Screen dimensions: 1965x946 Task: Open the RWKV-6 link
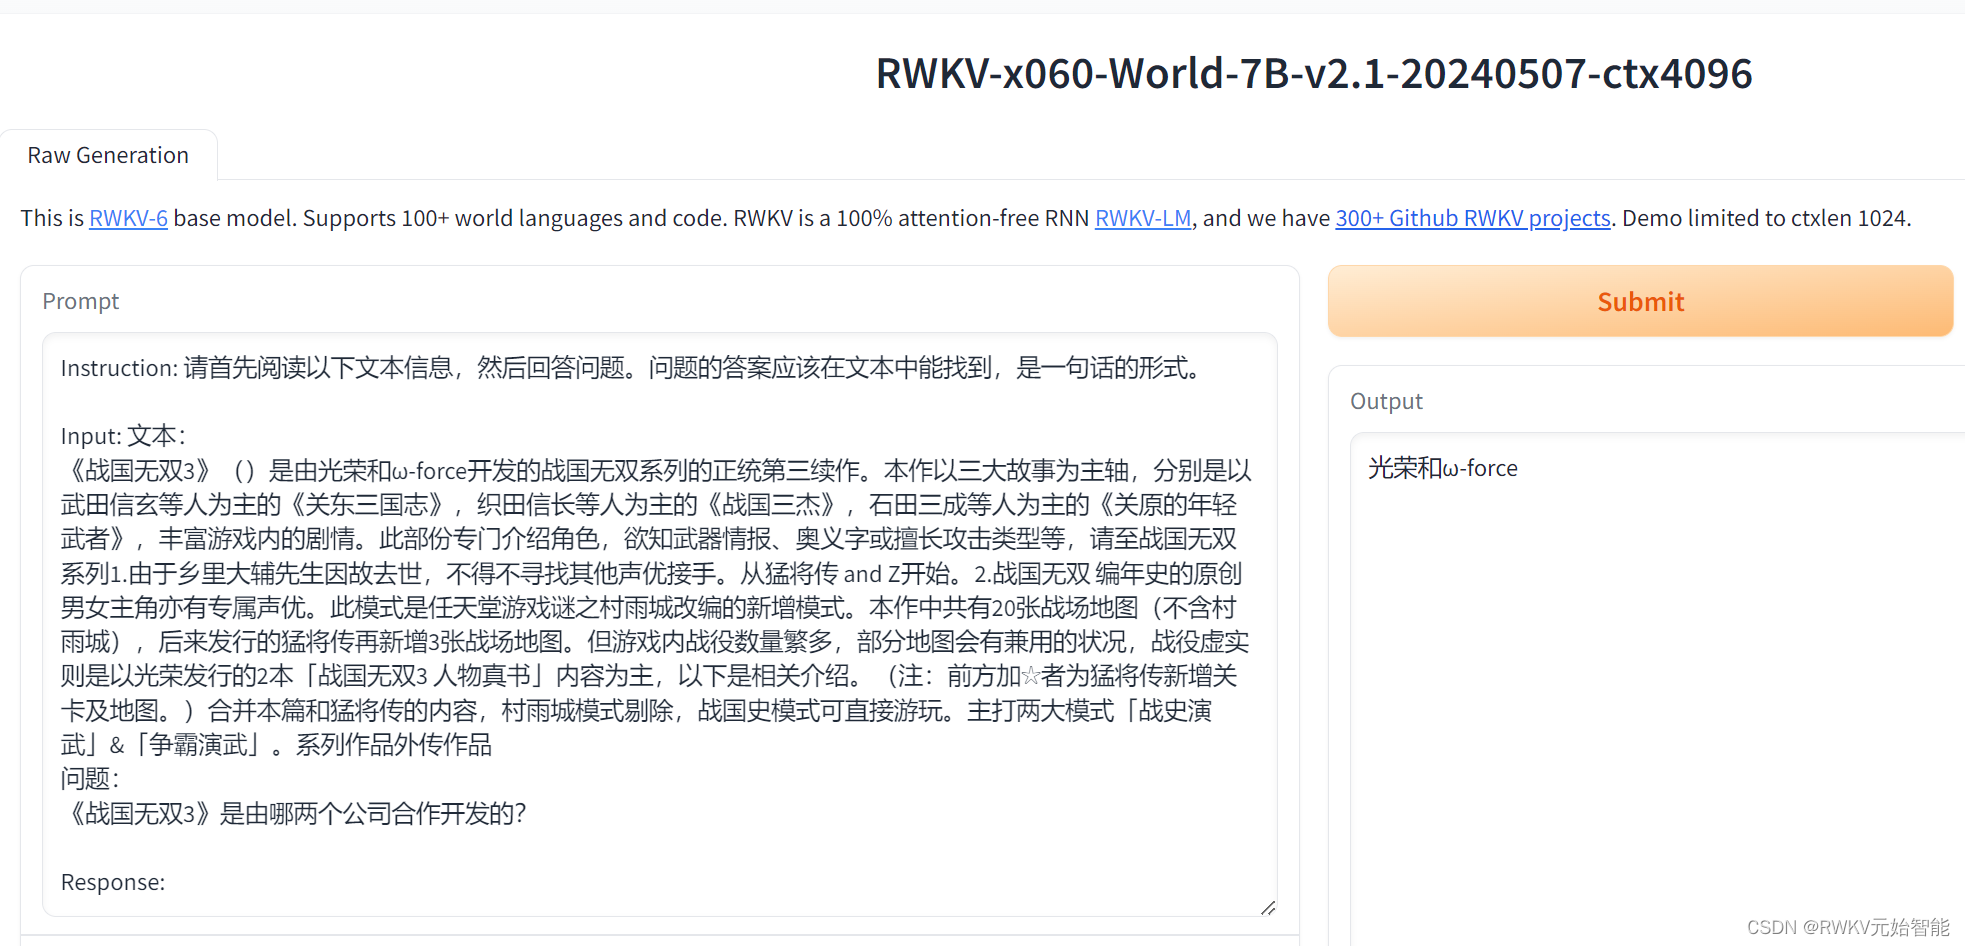pos(128,218)
